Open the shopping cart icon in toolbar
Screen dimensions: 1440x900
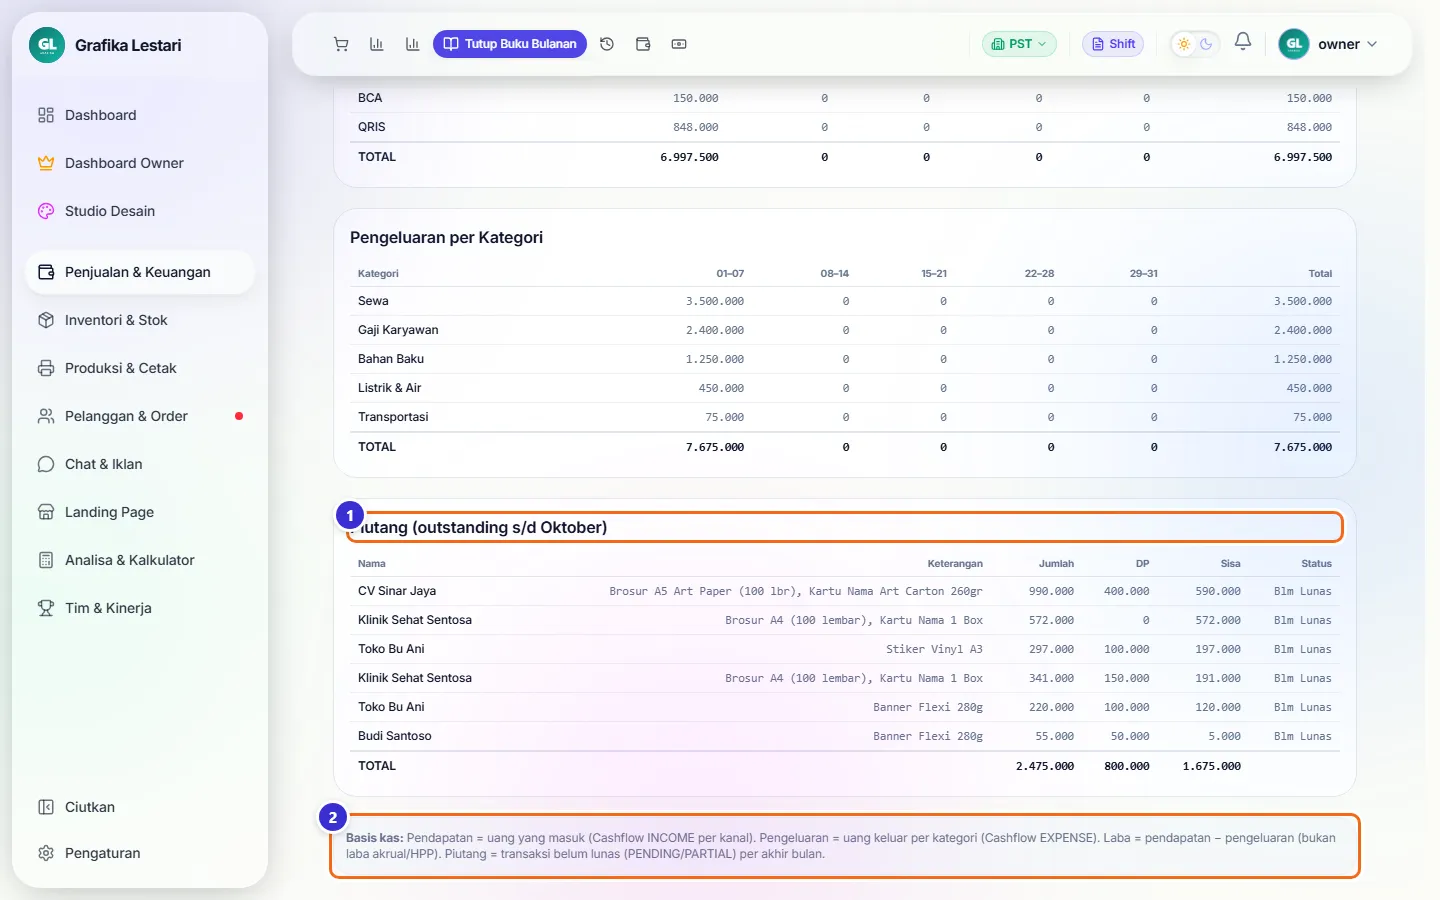click(x=341, y=44)
